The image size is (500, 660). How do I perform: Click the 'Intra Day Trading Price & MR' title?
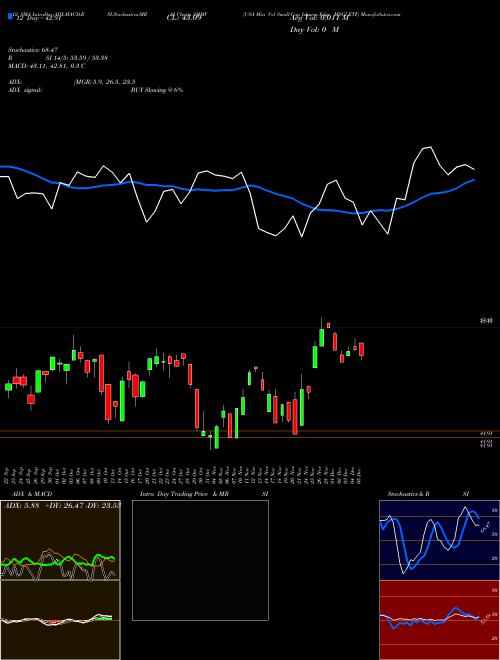click(x=184, y=494)
